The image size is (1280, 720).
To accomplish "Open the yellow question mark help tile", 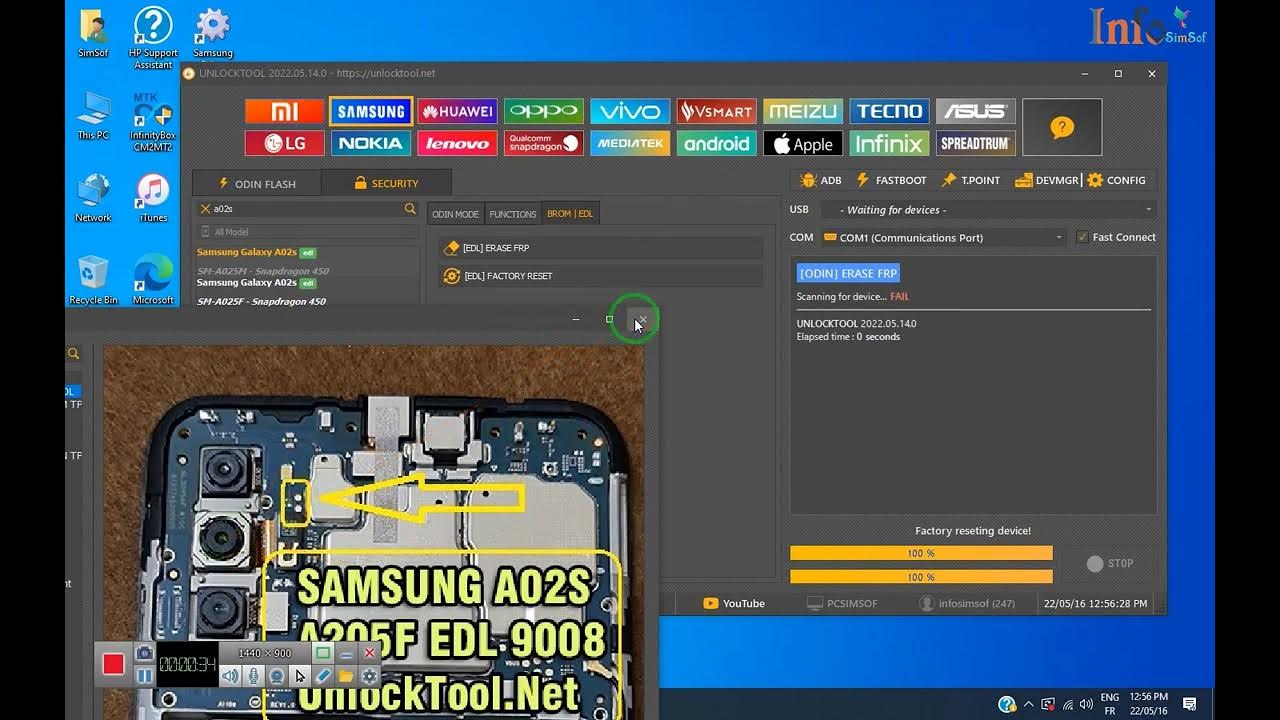I will (x=1062, y=127).
